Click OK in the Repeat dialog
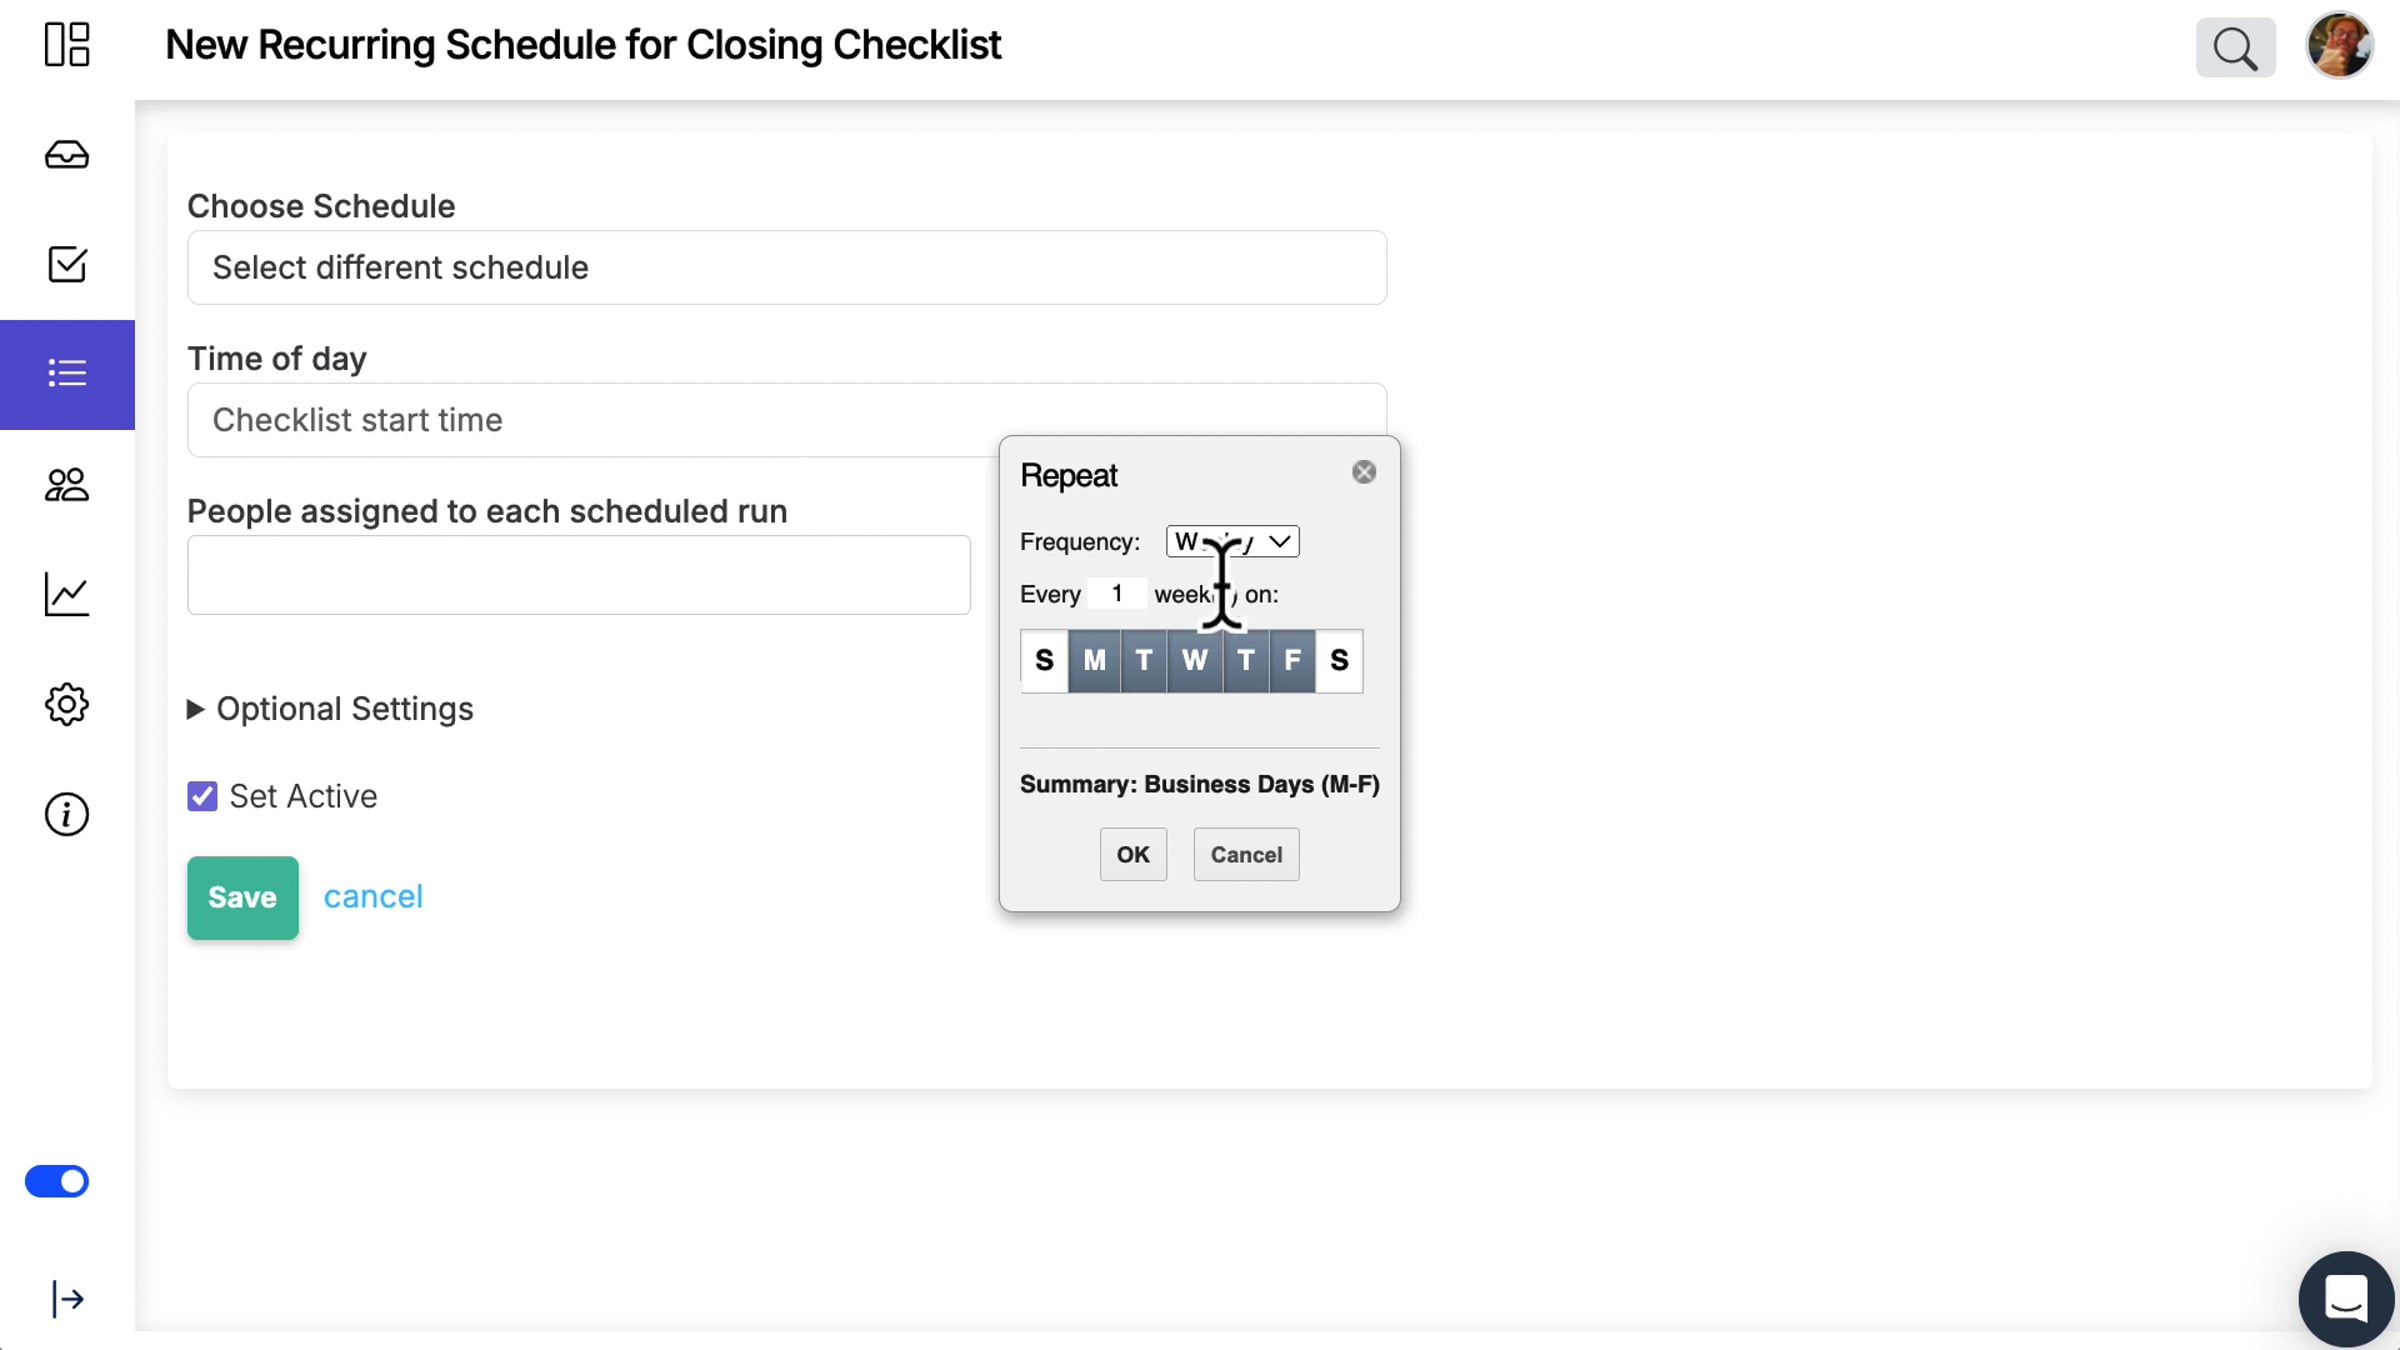 pos(1133,854)
